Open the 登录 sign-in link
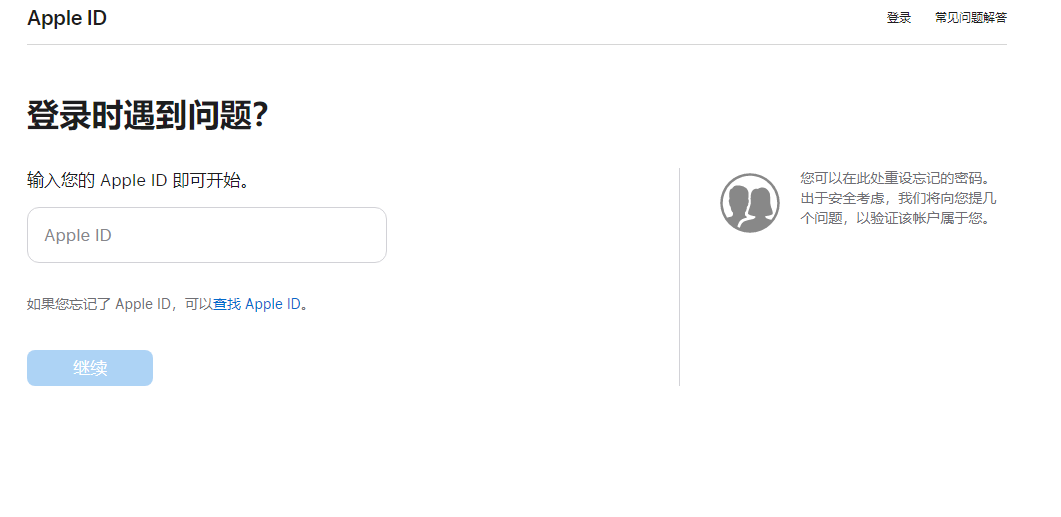Image resolution: width=1061 pixels, height=517 pixels. pyautogui.click(x=898, y=18)
